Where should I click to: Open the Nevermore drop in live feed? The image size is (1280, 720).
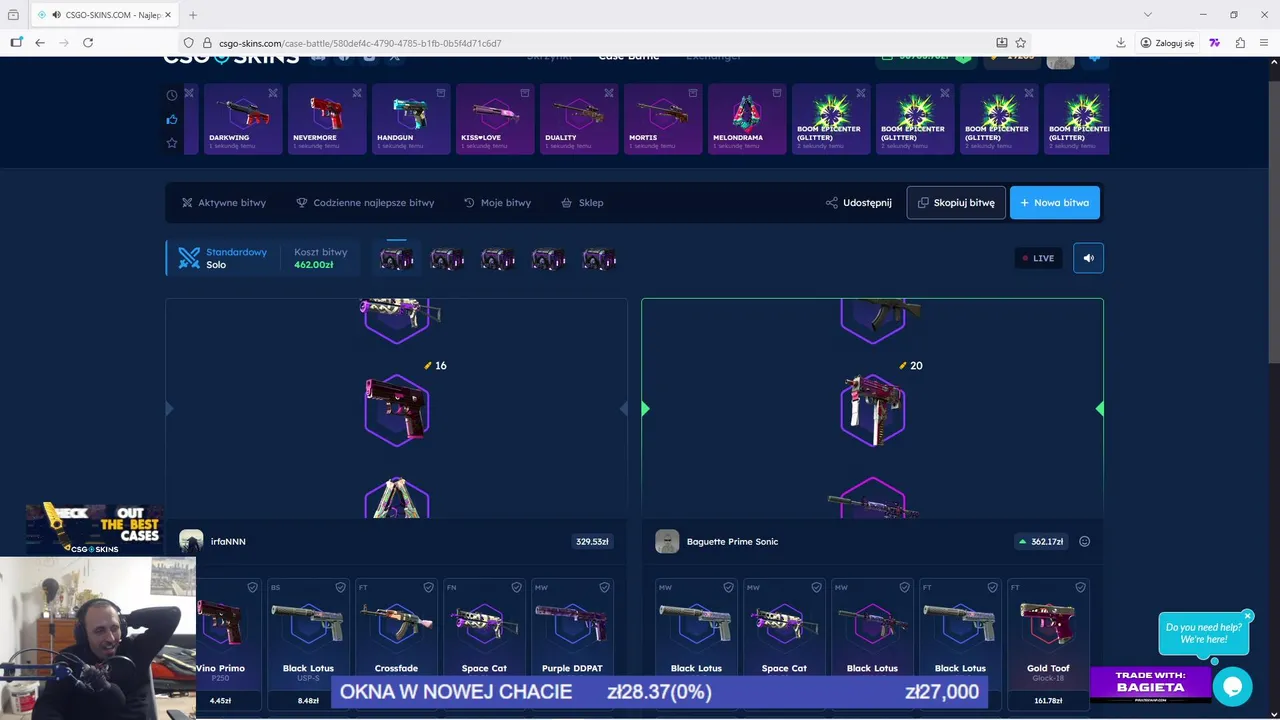point(327,119)
